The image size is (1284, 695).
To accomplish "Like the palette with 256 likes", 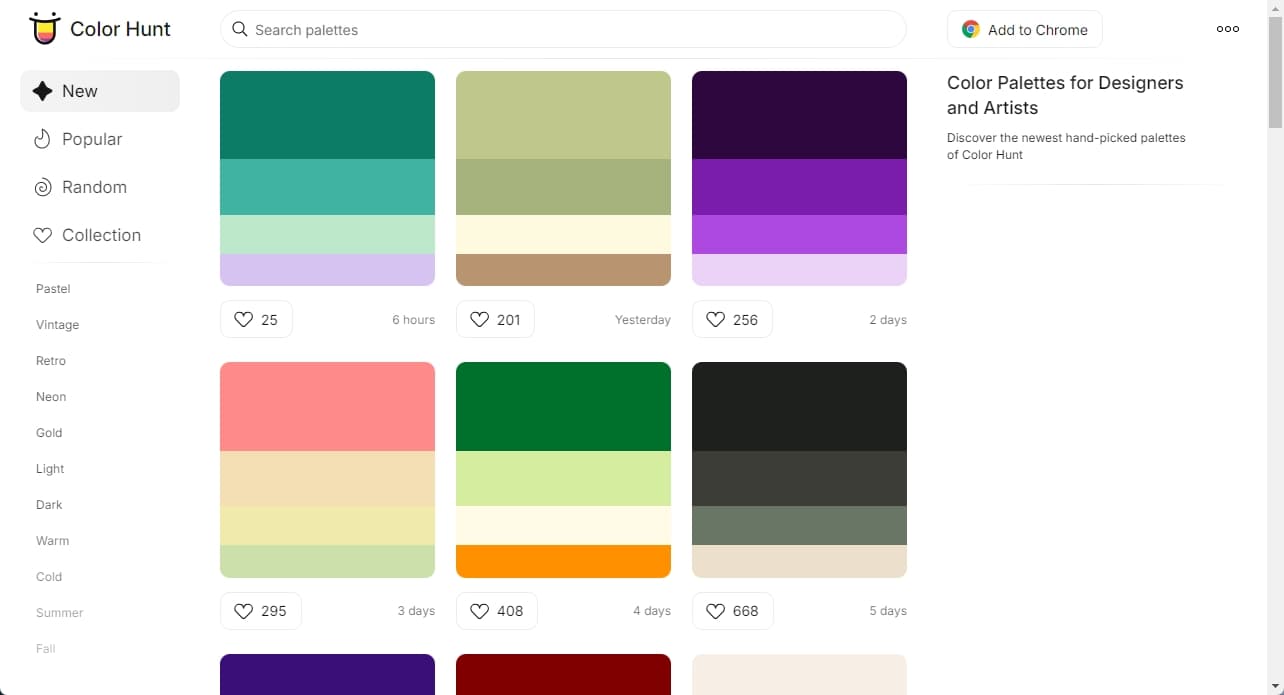I will pyautogui.click(x=732, y=320).
